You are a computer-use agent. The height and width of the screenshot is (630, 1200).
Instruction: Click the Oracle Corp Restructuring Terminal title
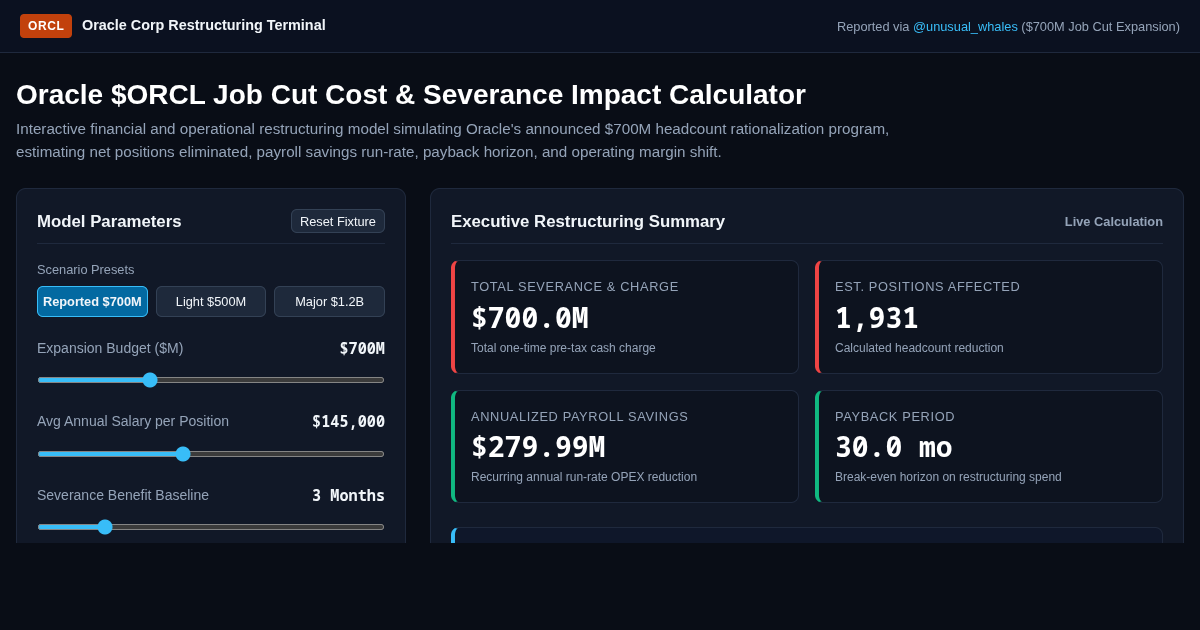(204, 25)
